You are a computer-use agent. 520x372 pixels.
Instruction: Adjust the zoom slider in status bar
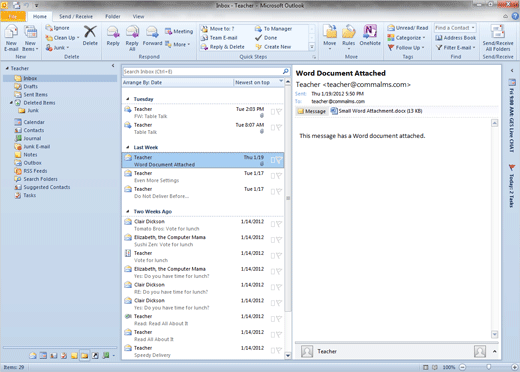tap(488, 367)
